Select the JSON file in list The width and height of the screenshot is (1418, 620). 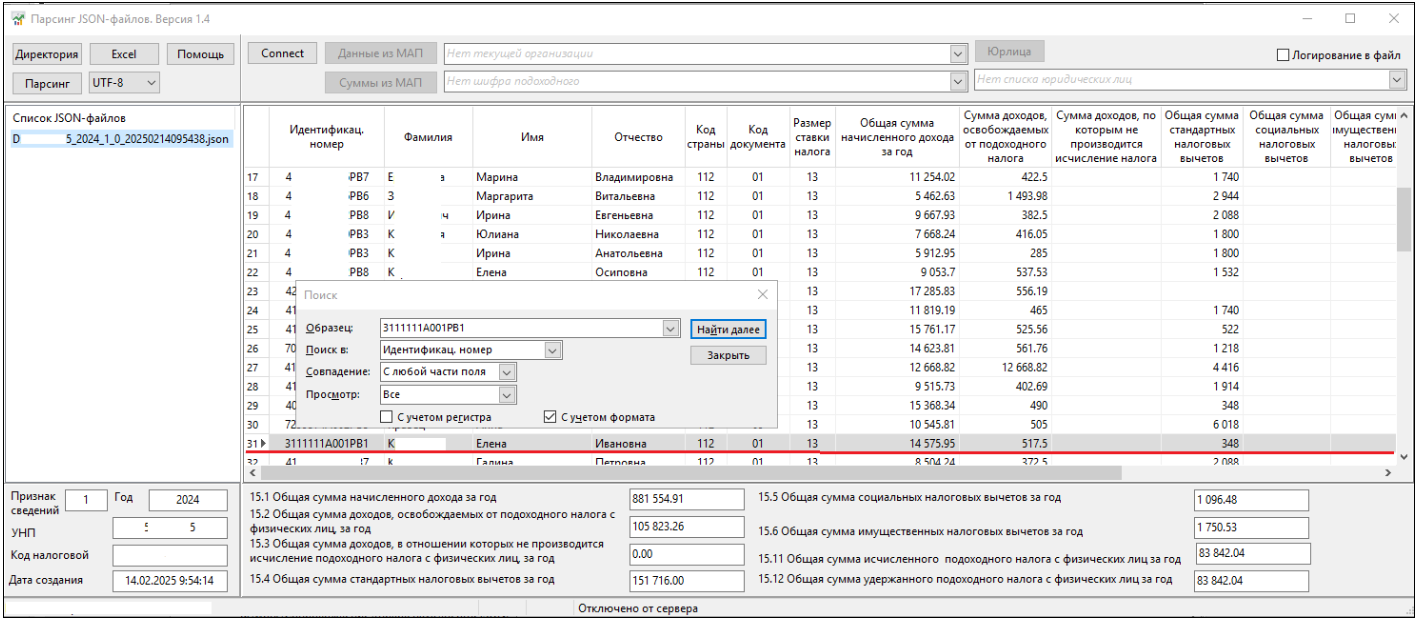pyautogui.click(x=120, y=139)
